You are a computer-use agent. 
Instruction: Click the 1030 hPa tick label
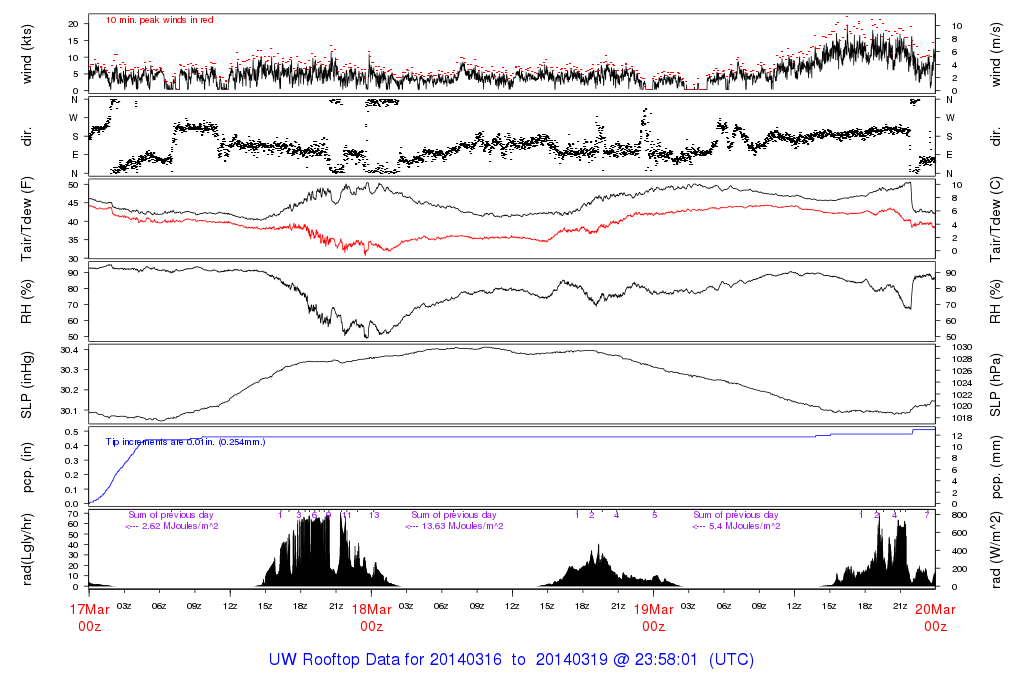[962, 347]
